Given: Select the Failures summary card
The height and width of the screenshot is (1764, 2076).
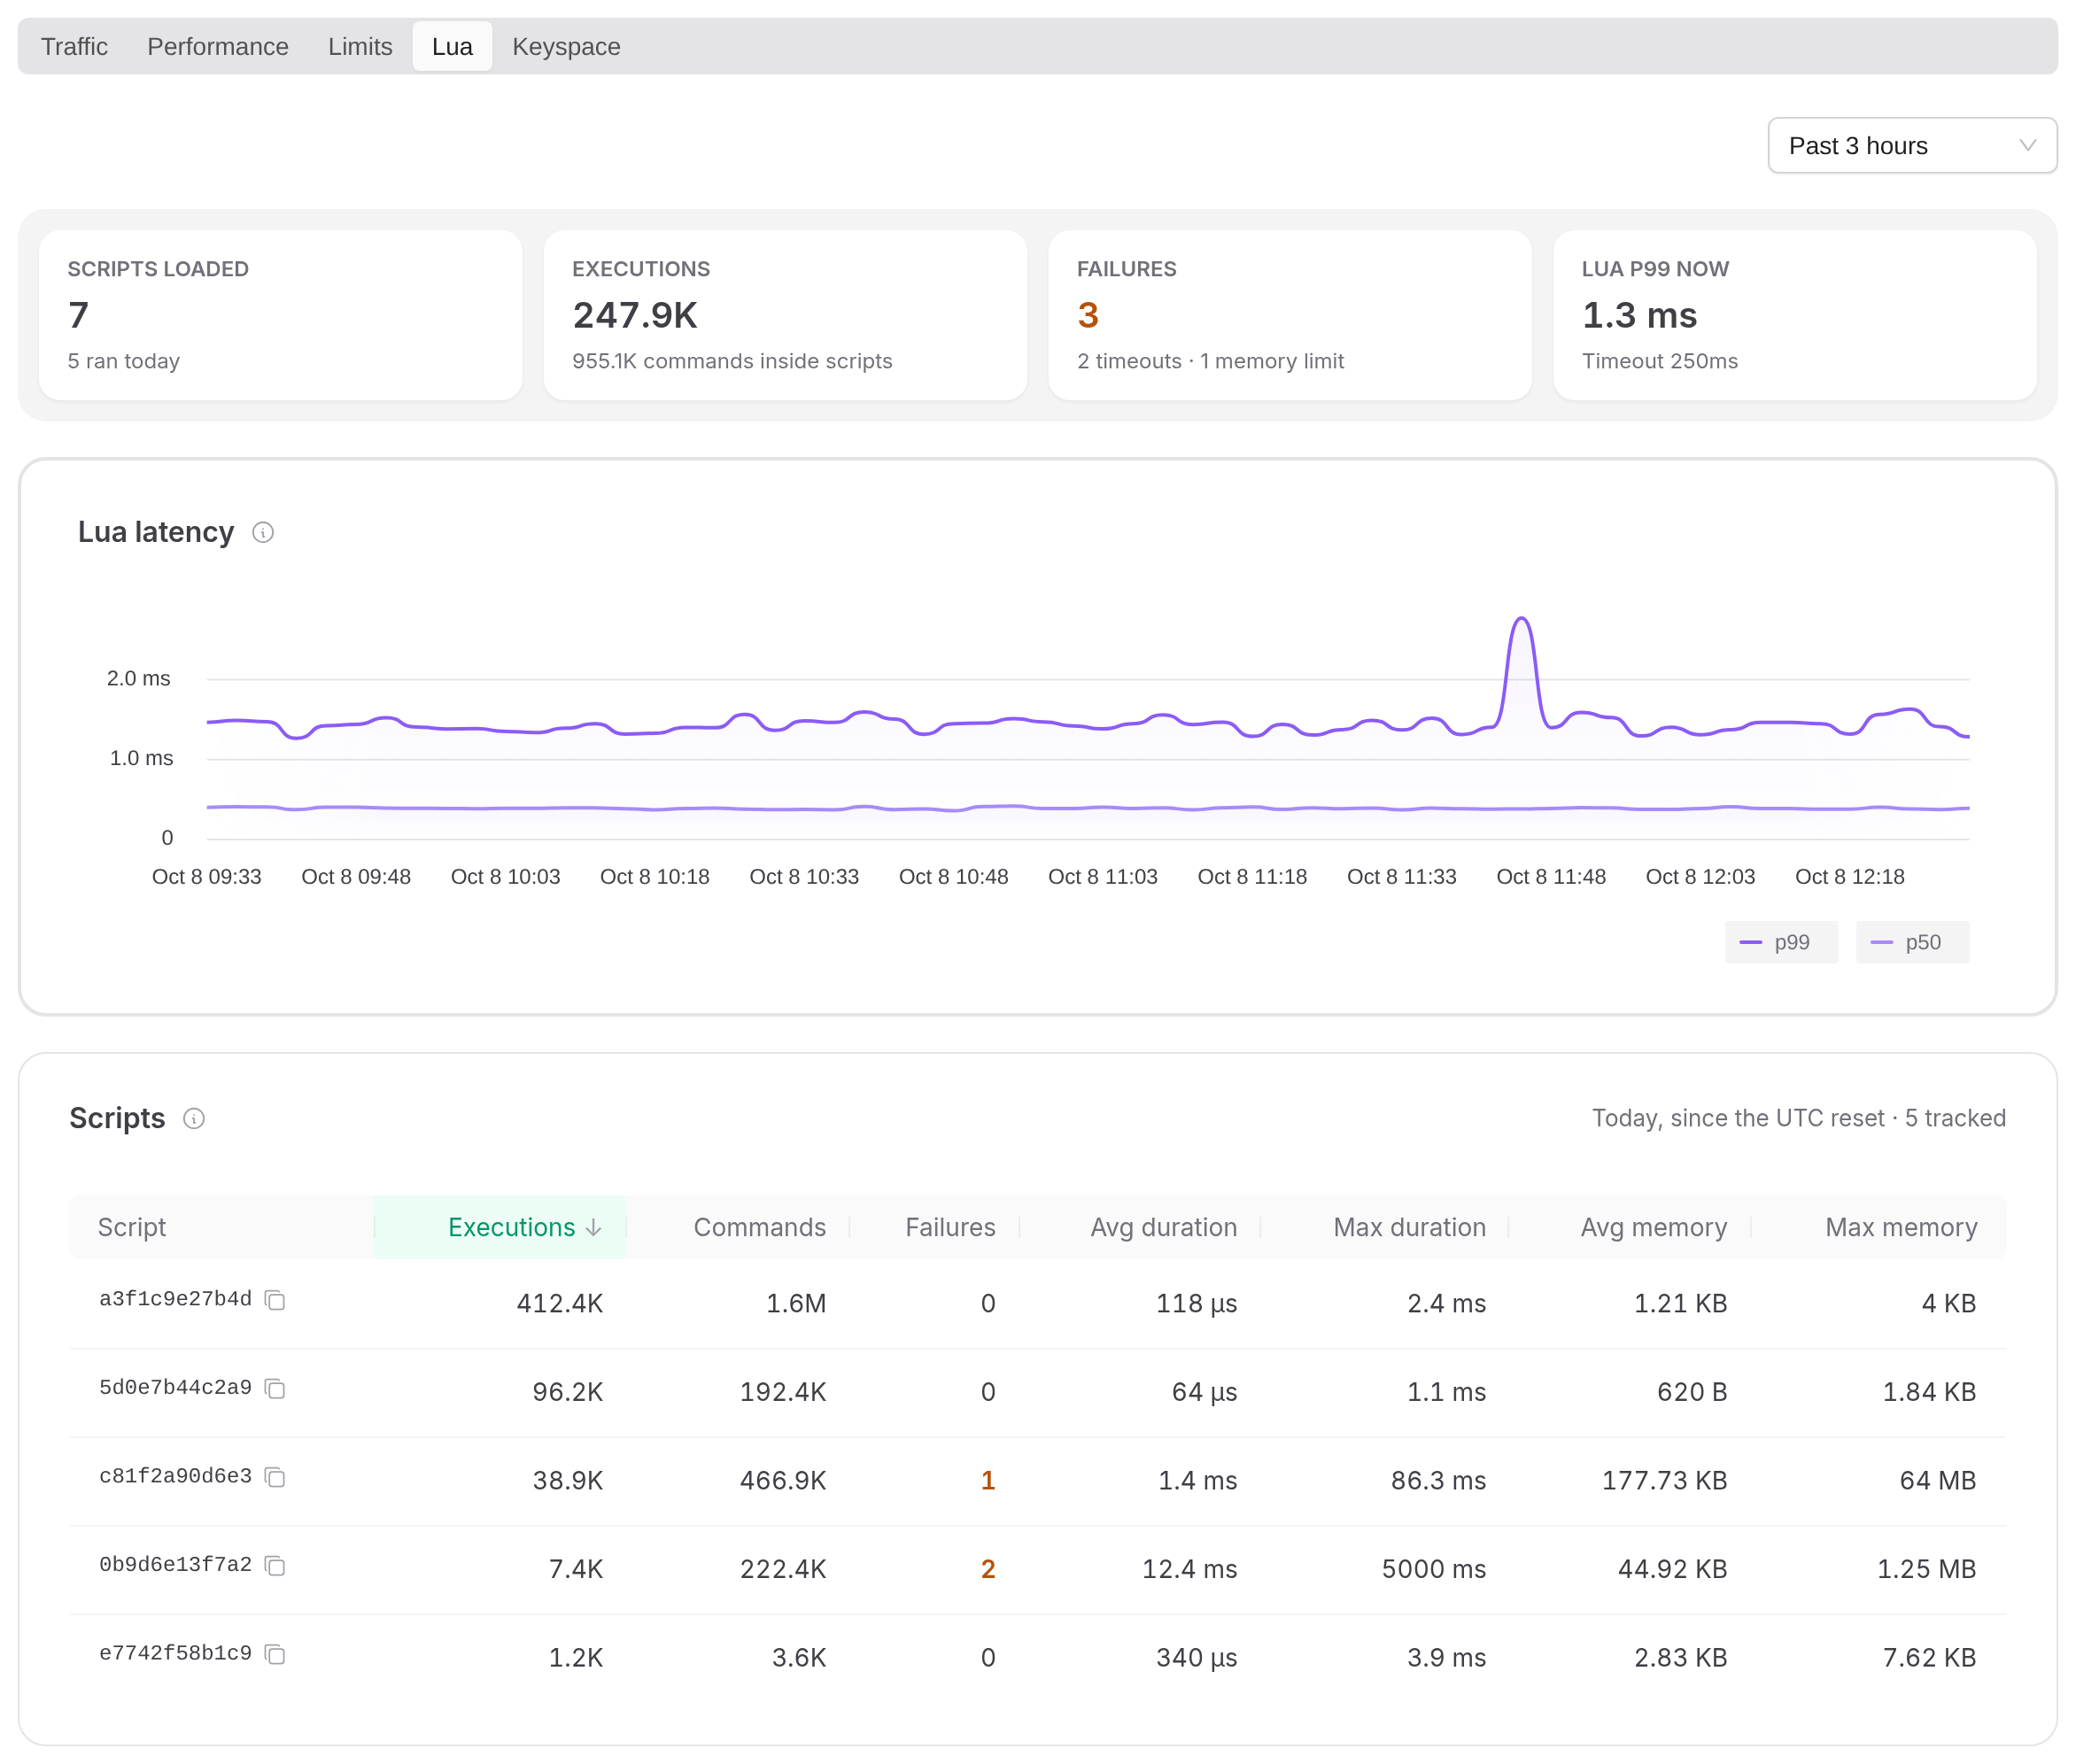Looking at the screenshot, I should pyautogui.click(x=1290, y=315).
